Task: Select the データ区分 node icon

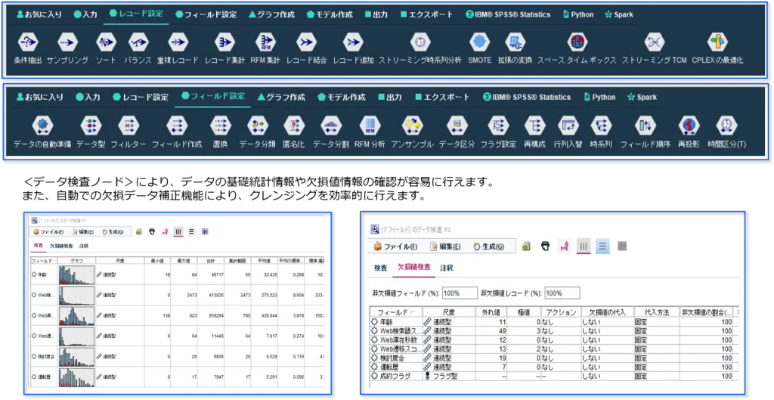Action: tap(457, 126)
